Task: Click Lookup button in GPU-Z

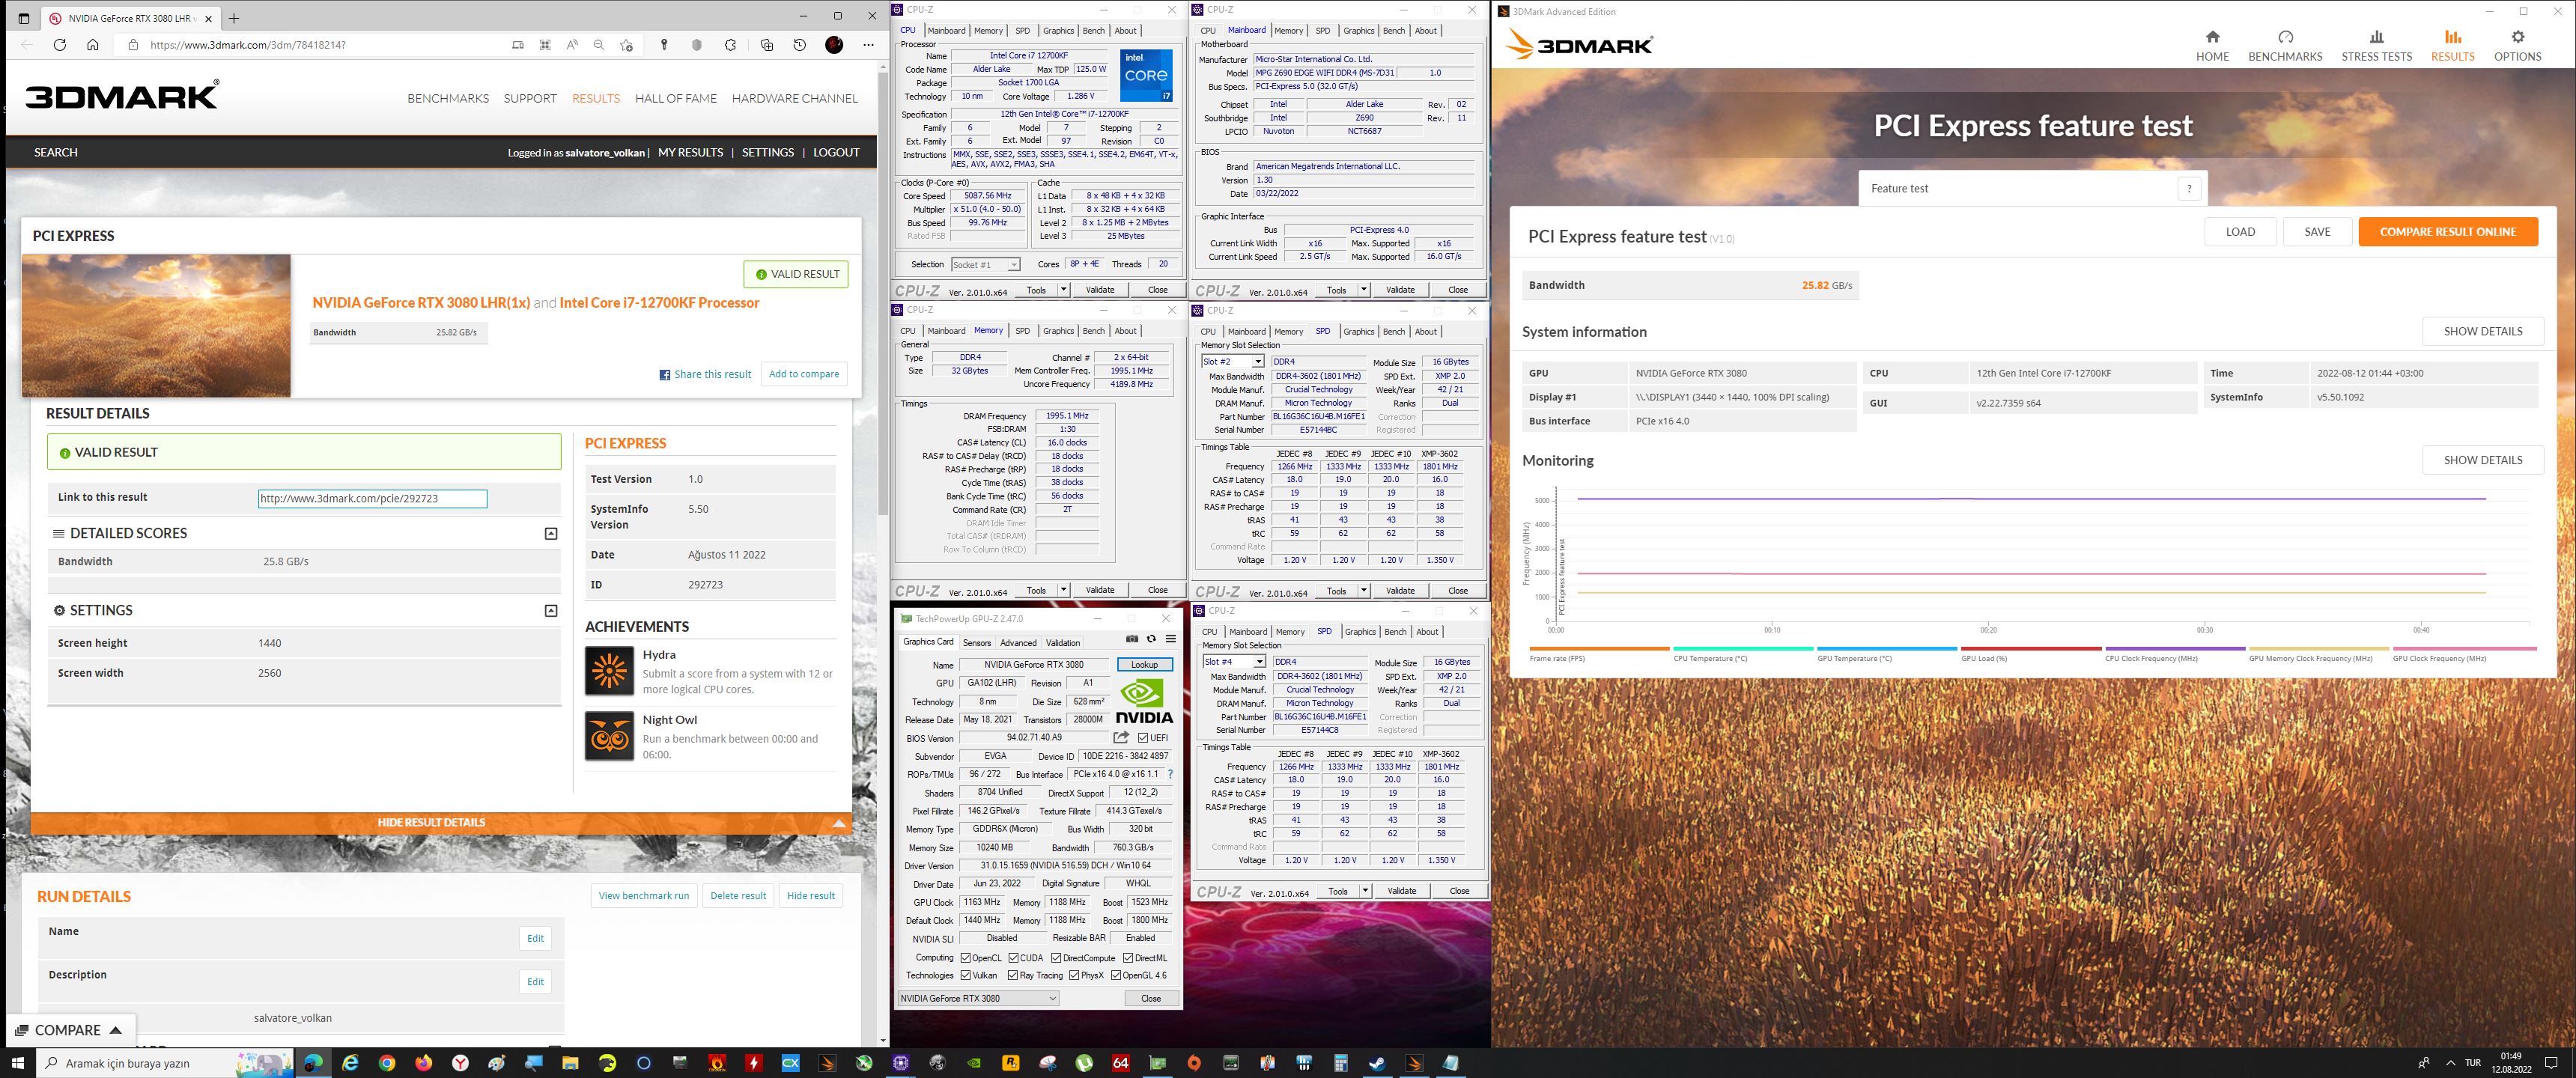Action: tap(1144, 665)
